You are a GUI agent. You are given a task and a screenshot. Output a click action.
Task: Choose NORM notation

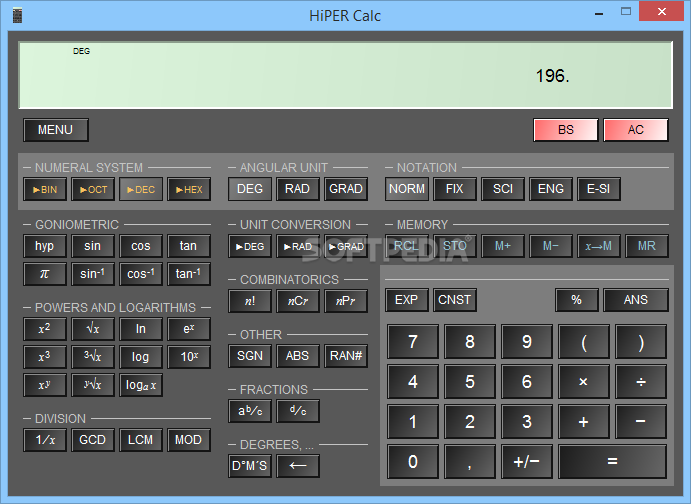(407, 189)
